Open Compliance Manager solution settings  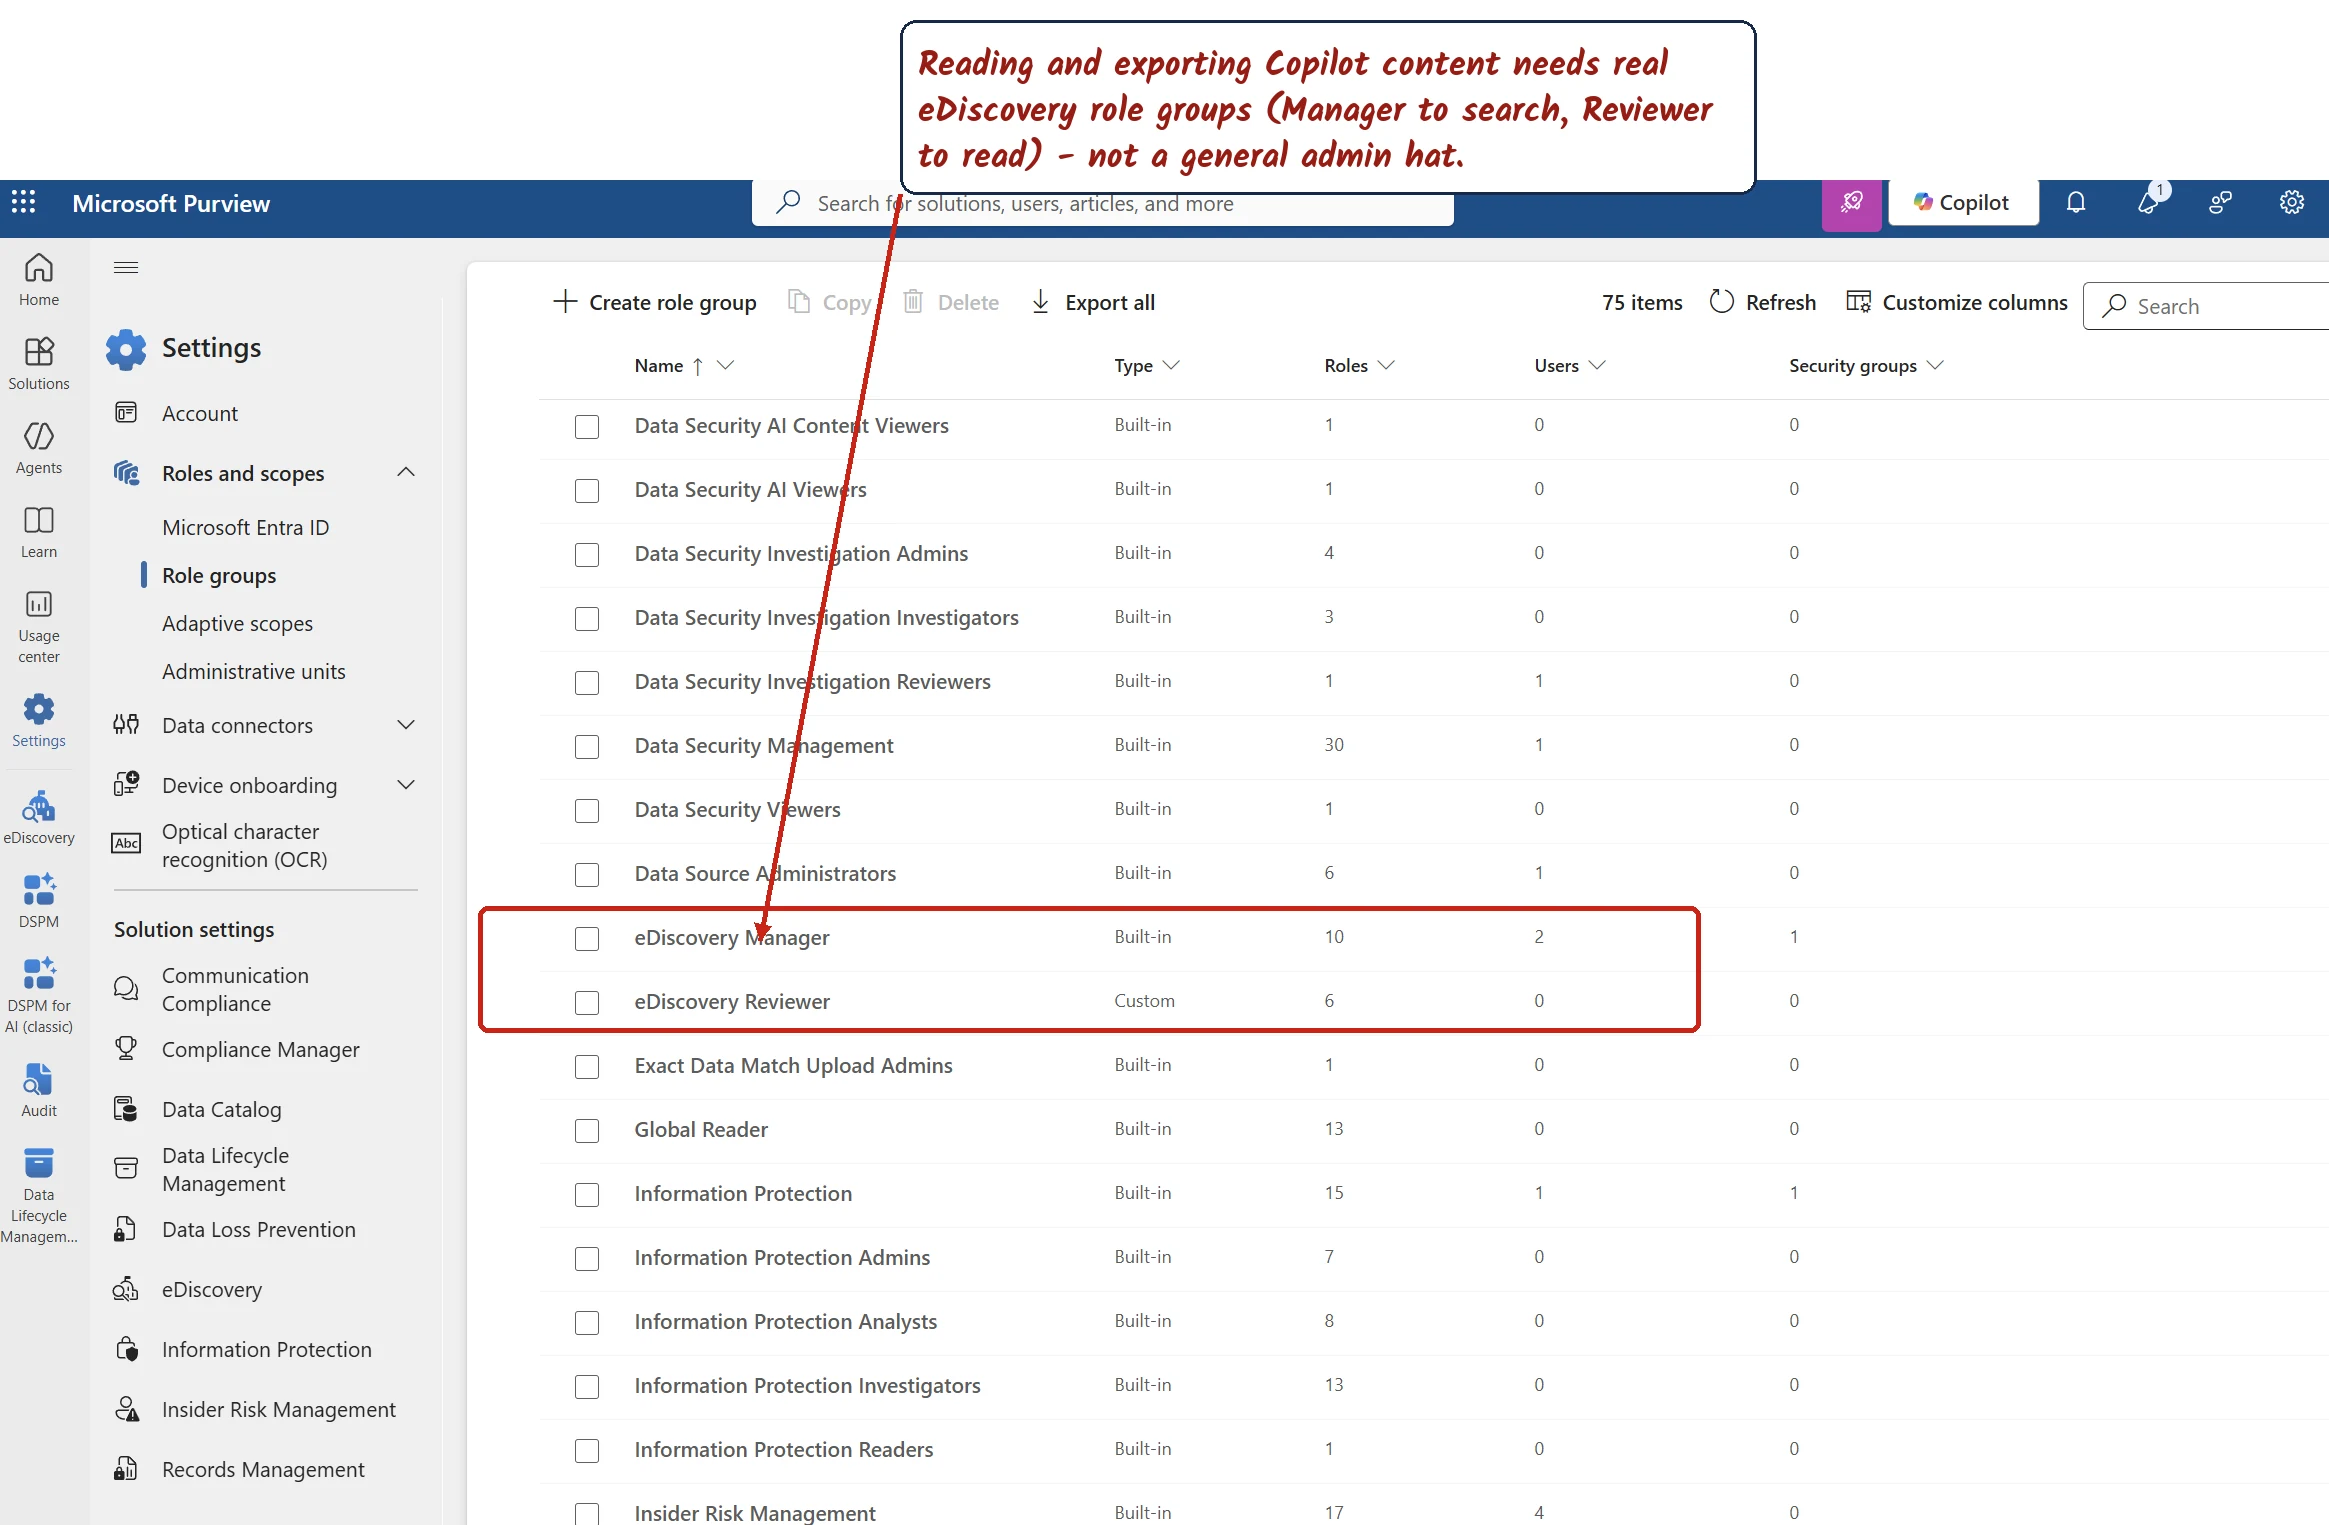tap(261, 1049)
